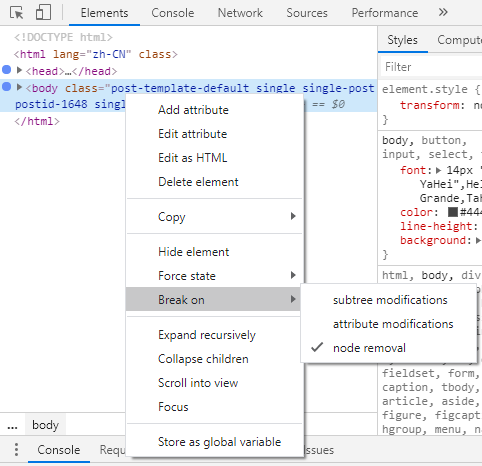Toggle the device toolbar icon
The width and height of the screenshot is (482, 466).
[43, 12]
